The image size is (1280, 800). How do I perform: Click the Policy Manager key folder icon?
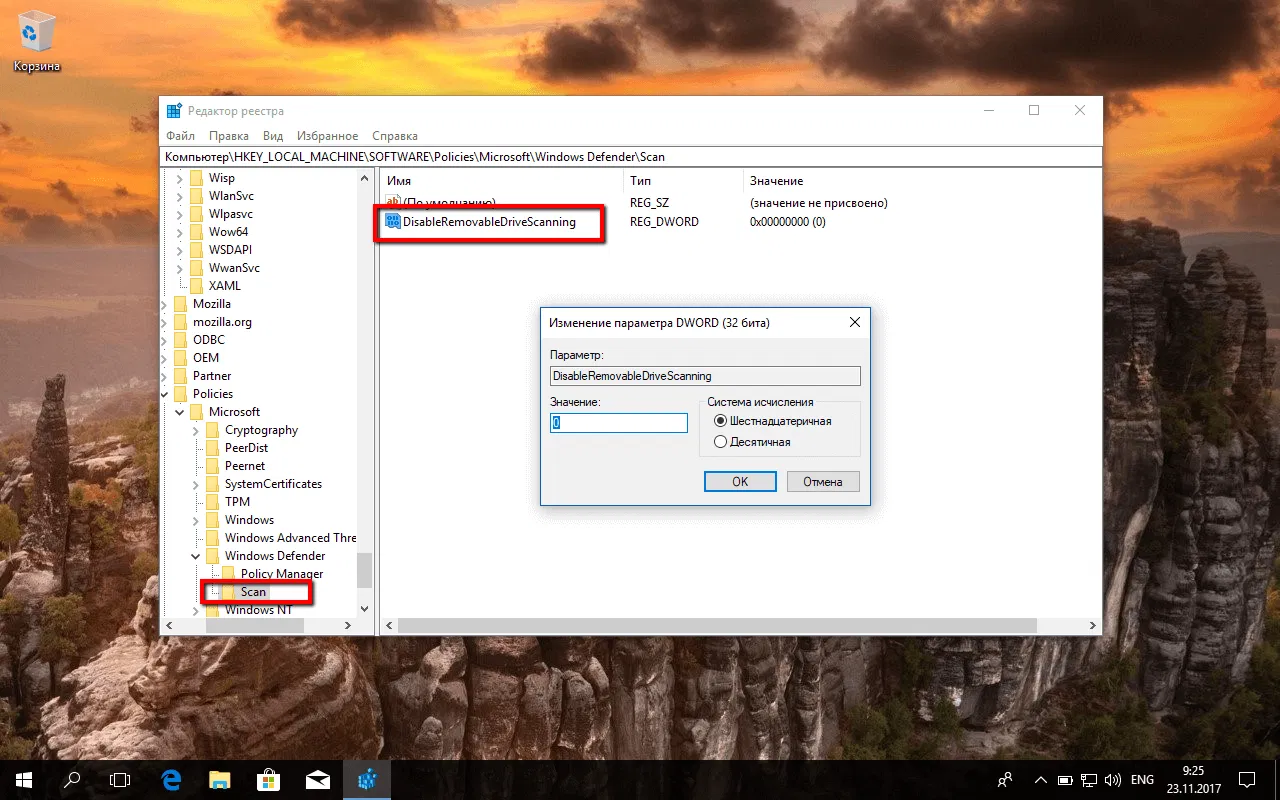pyautogui.click(x=228, y=574)
